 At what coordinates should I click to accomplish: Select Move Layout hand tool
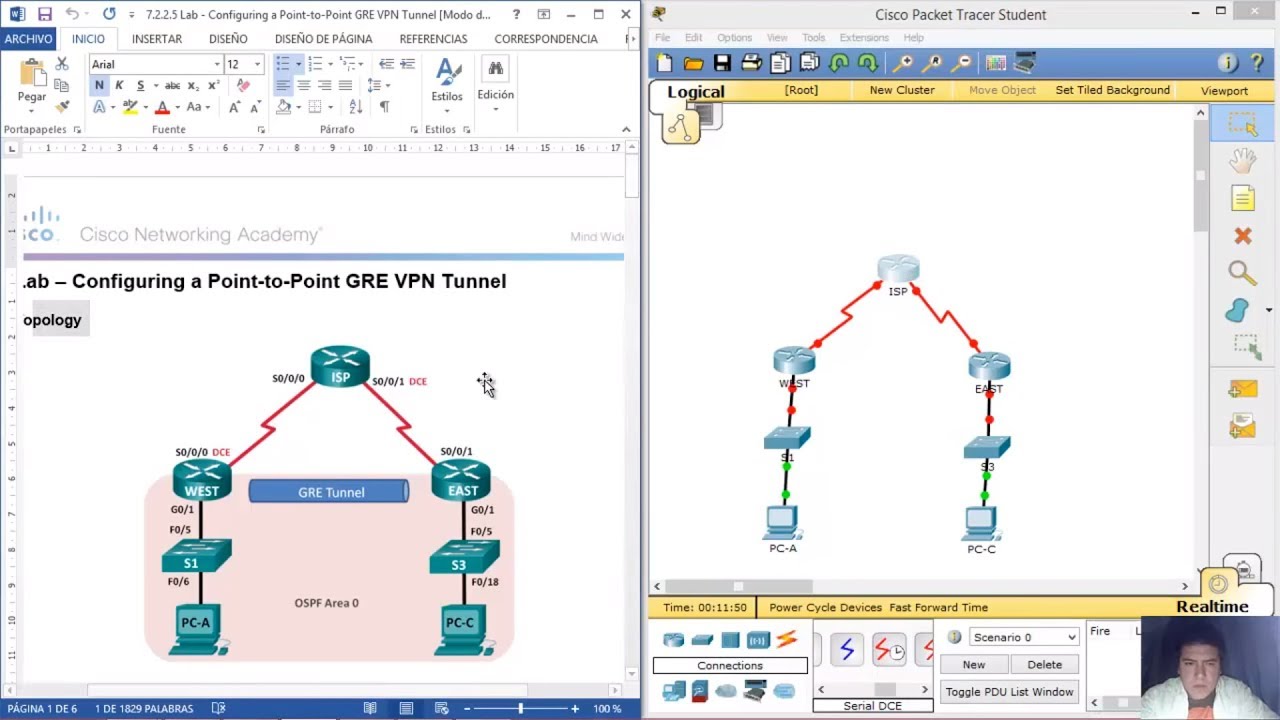click(x=1243, y=160)
